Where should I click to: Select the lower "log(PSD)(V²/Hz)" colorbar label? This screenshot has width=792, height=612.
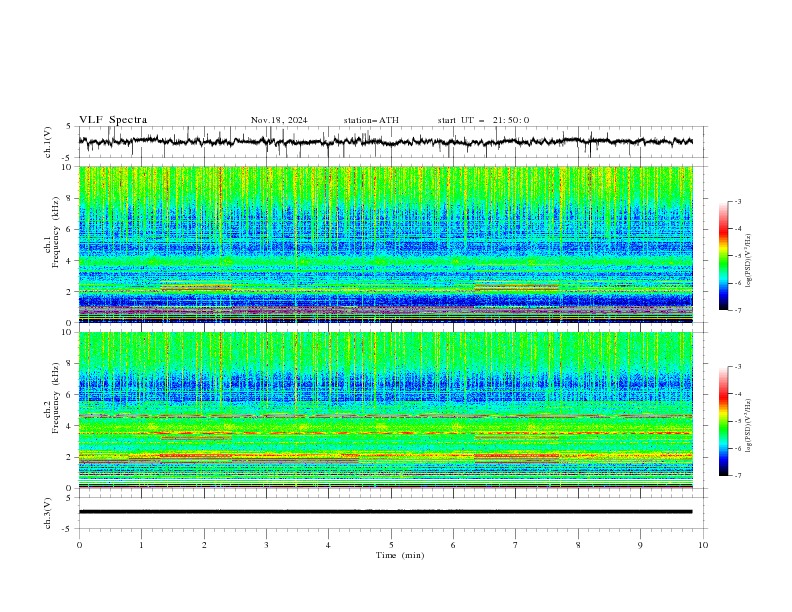[748, 425]
